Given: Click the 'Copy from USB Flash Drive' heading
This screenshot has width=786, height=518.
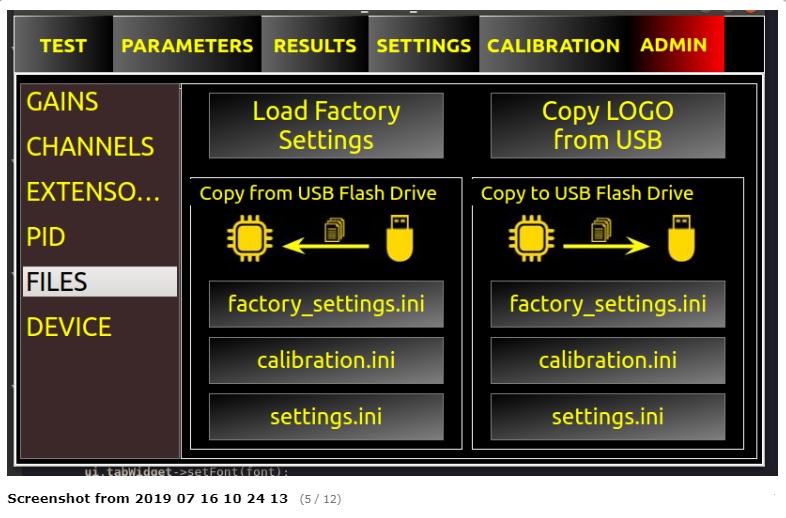Looking at the screenshot, I should click(x=318, y=193).
